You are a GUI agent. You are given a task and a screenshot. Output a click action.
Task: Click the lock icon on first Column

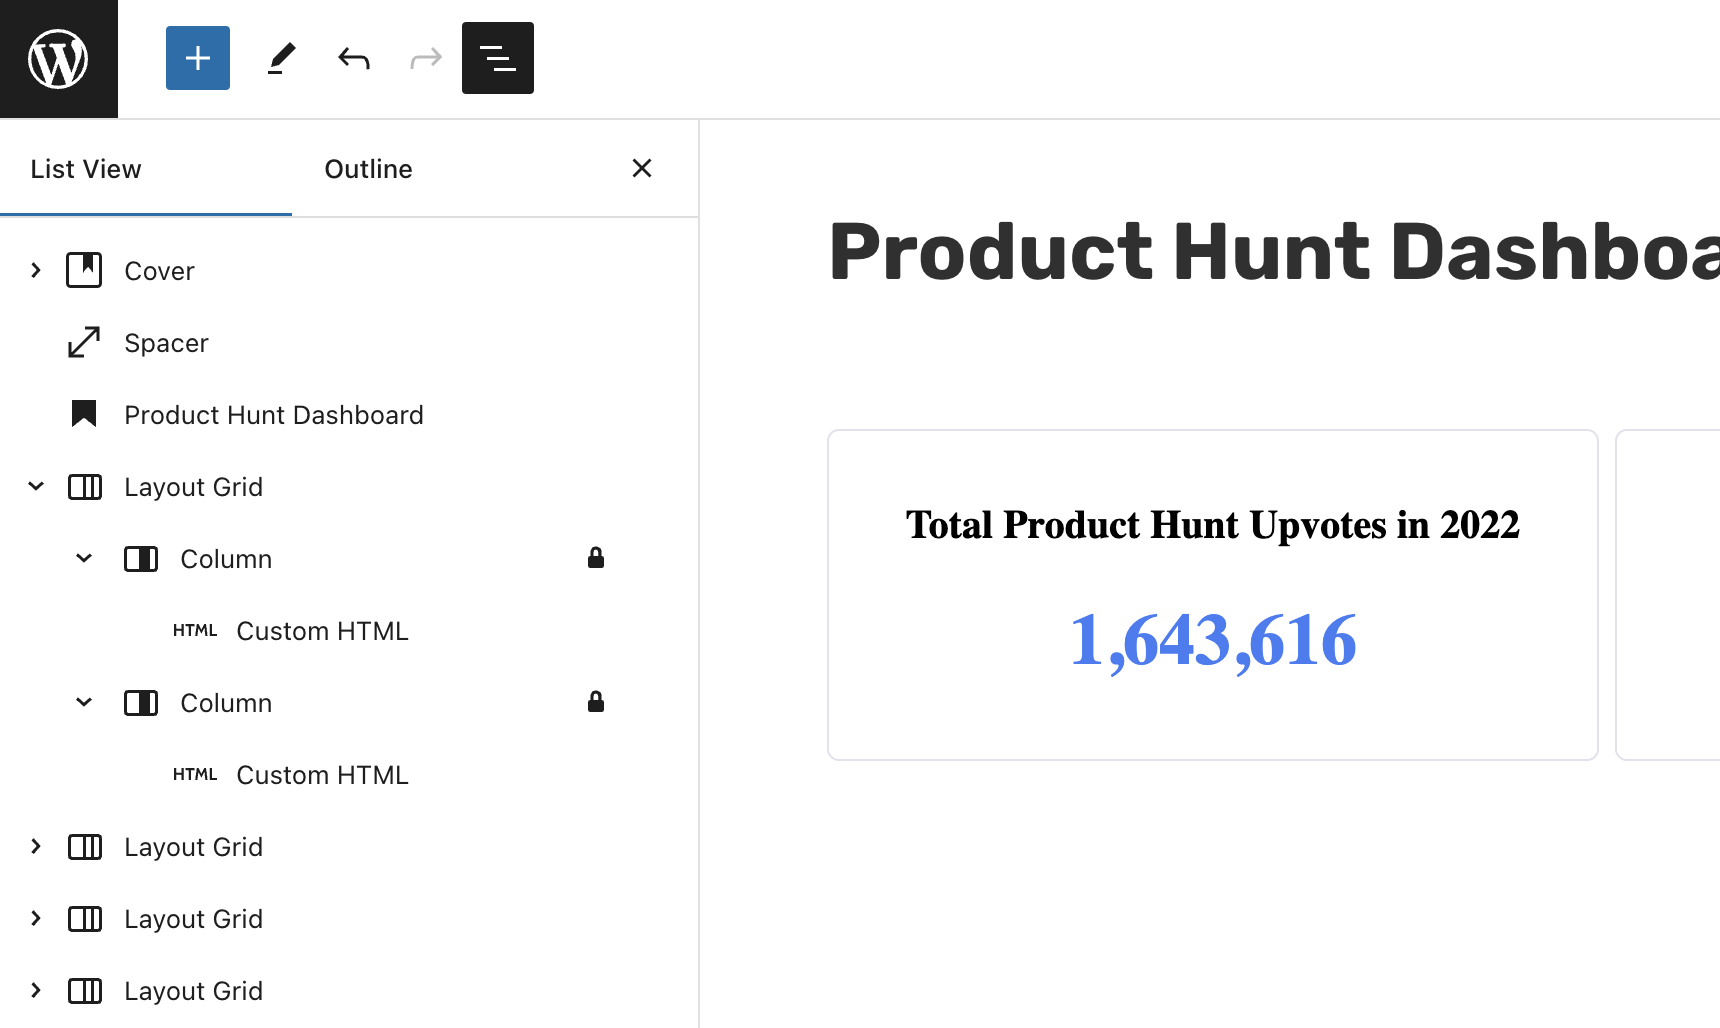pos(596,558)
